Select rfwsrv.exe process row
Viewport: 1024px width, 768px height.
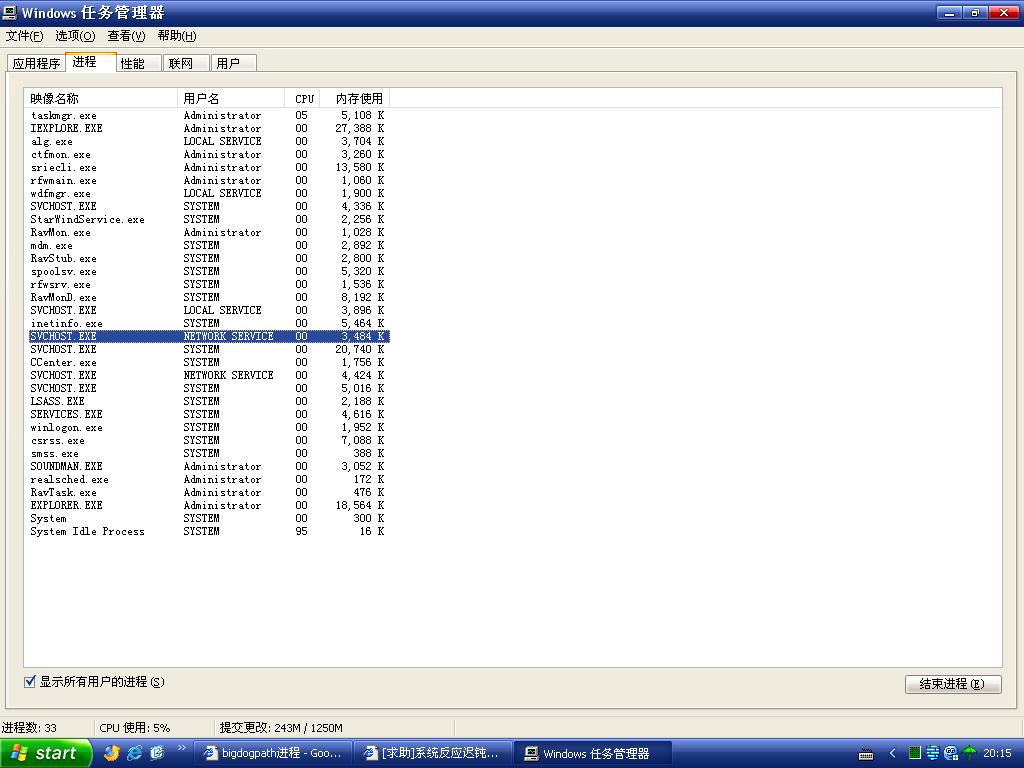tap(209, 285)
